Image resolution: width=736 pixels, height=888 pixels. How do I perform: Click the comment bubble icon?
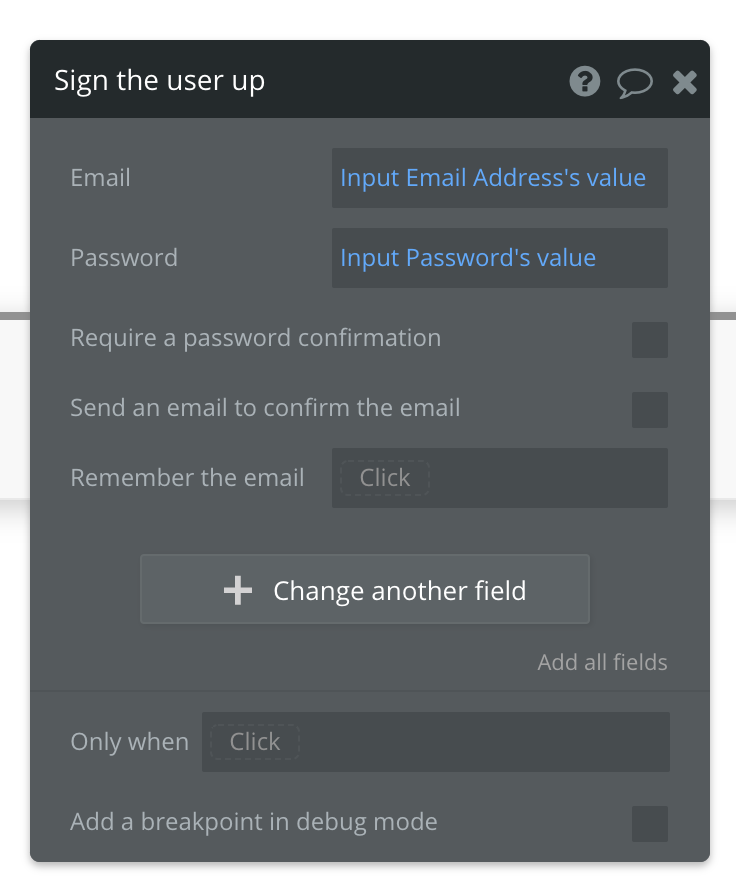point(635,82)
